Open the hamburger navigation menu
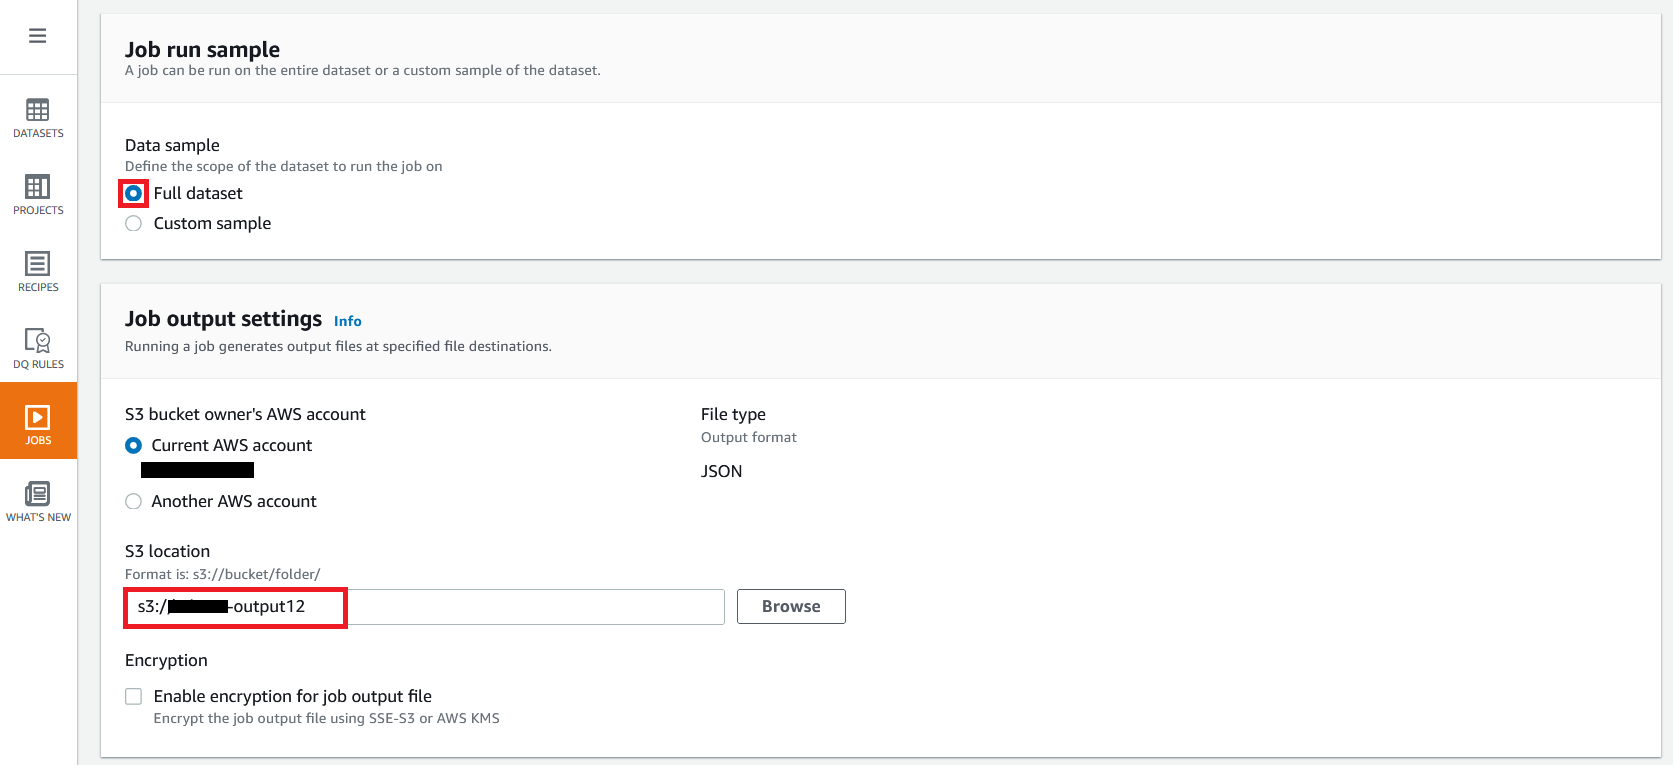This screenshot has height=770, width=1675. (37, 36)
